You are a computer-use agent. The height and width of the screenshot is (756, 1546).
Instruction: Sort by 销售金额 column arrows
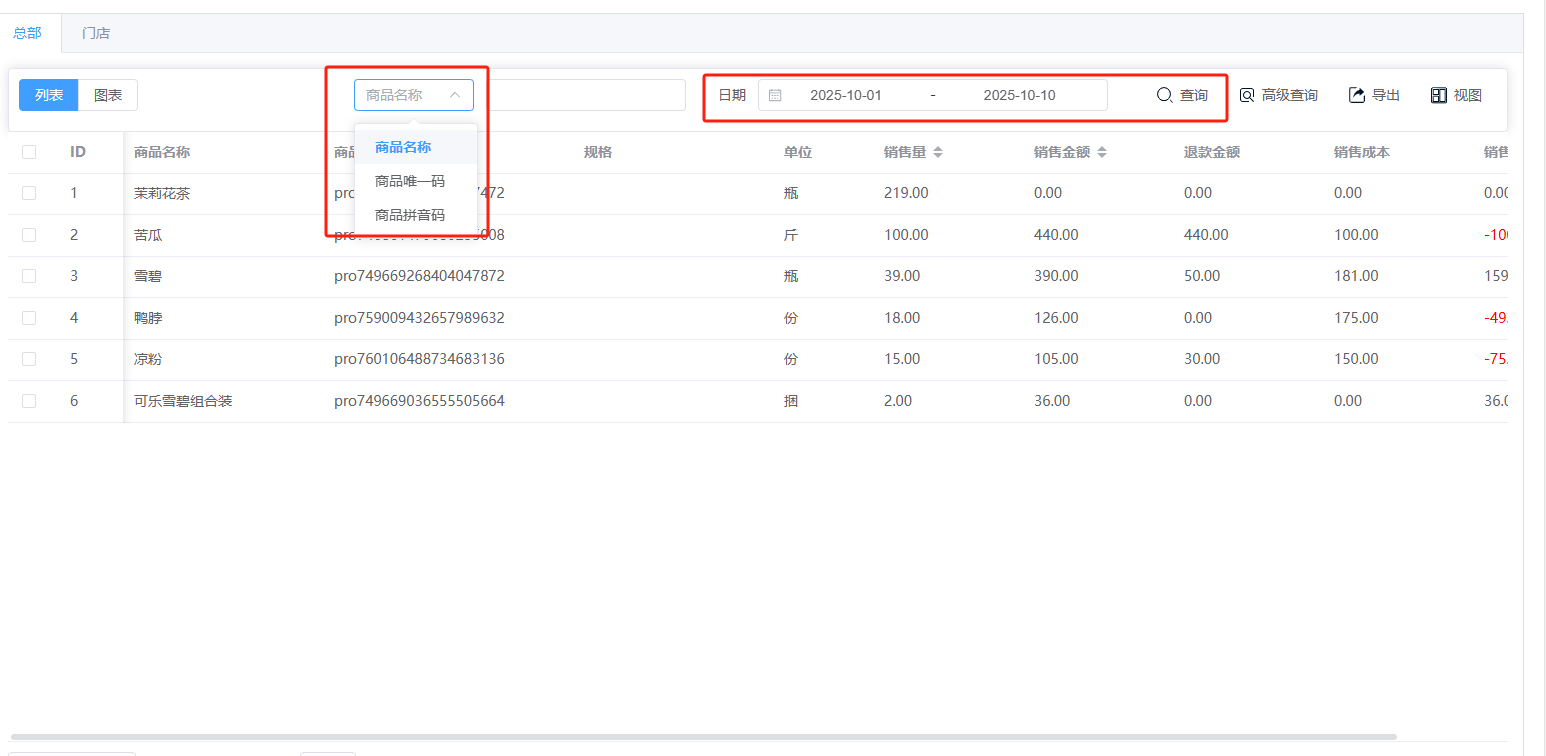(x=1102, y=153)
